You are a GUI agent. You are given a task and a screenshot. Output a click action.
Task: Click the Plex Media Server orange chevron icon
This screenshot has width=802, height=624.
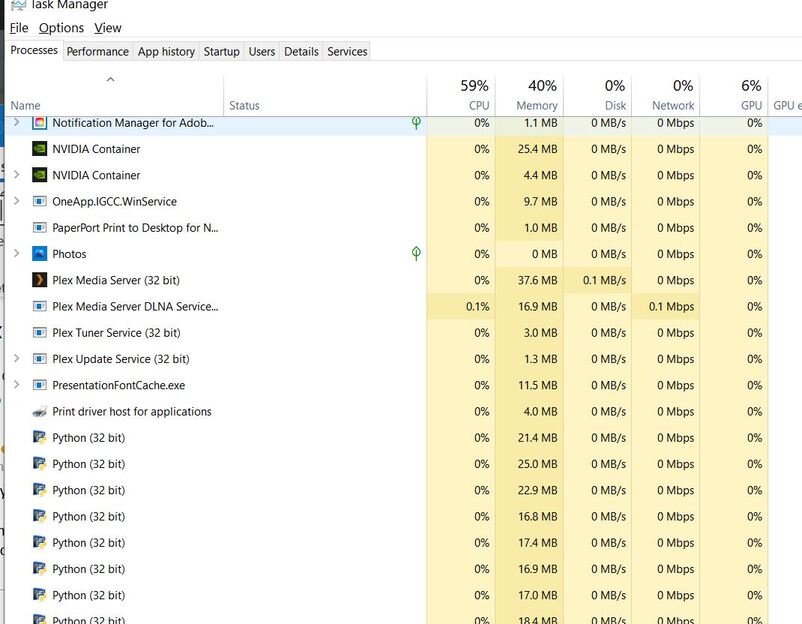coord(39,280)
